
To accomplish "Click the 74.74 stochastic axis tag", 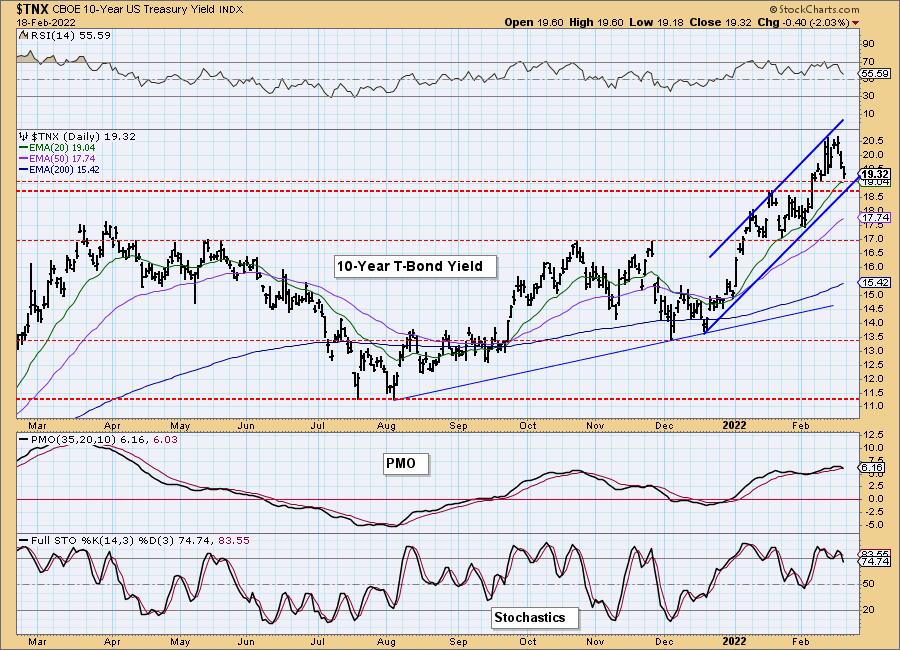I will pyautogui.click(x=875, y=562).
